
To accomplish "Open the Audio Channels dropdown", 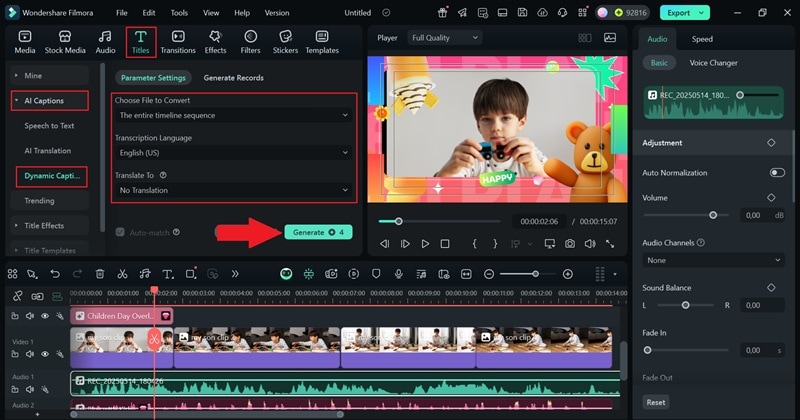I will [713, 260].
